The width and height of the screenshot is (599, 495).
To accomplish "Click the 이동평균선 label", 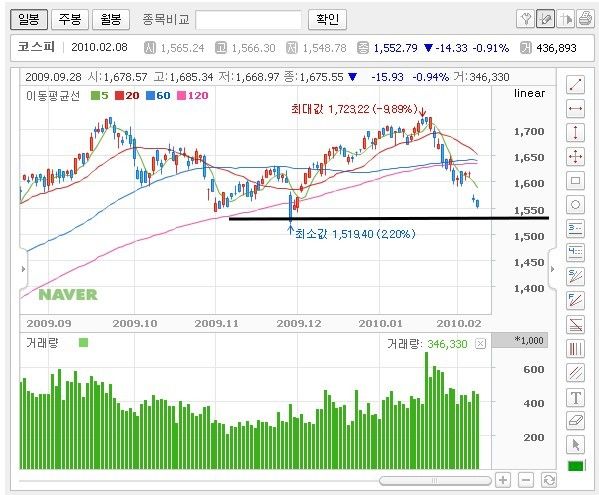I will click(x=53, y=95).
